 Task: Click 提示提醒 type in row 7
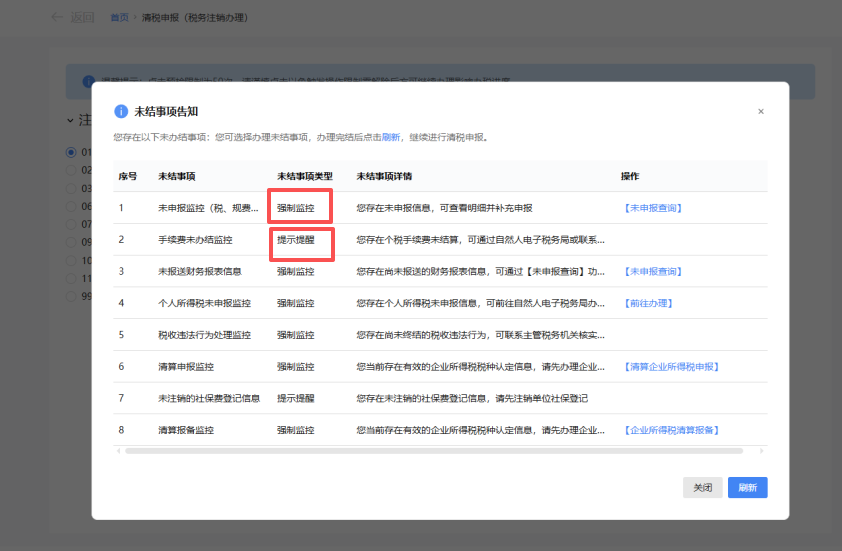[295, 398]
